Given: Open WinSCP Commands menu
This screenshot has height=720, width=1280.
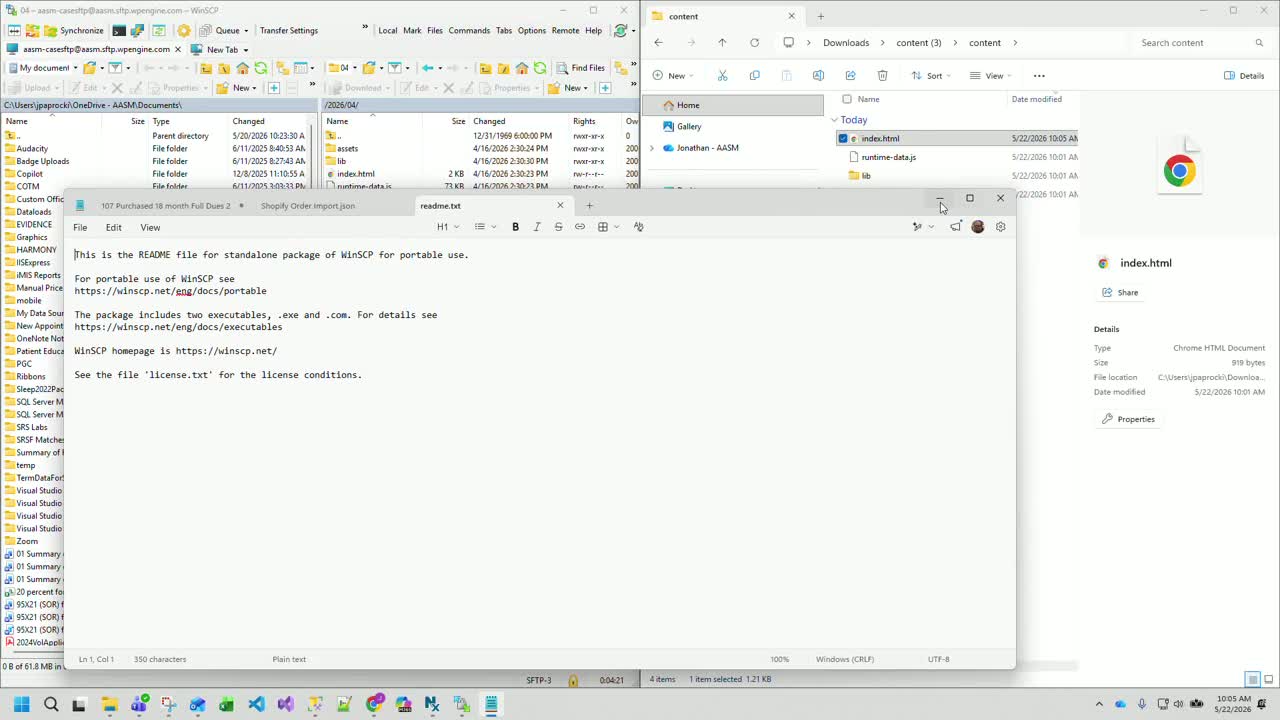Looking at the screenshot, I should point(469,30).
